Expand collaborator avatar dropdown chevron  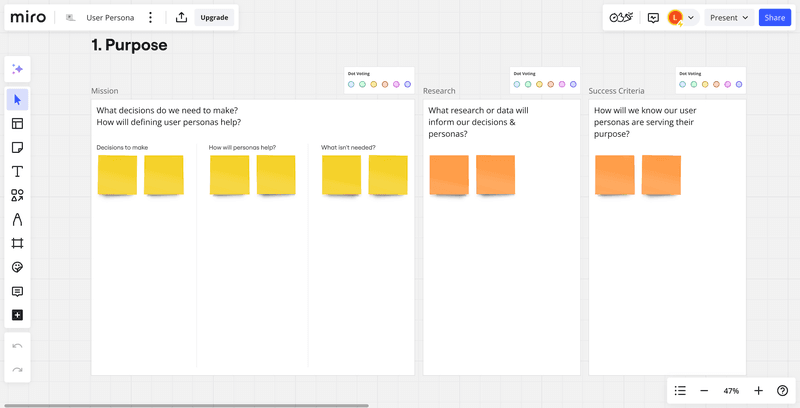[691, 18]
